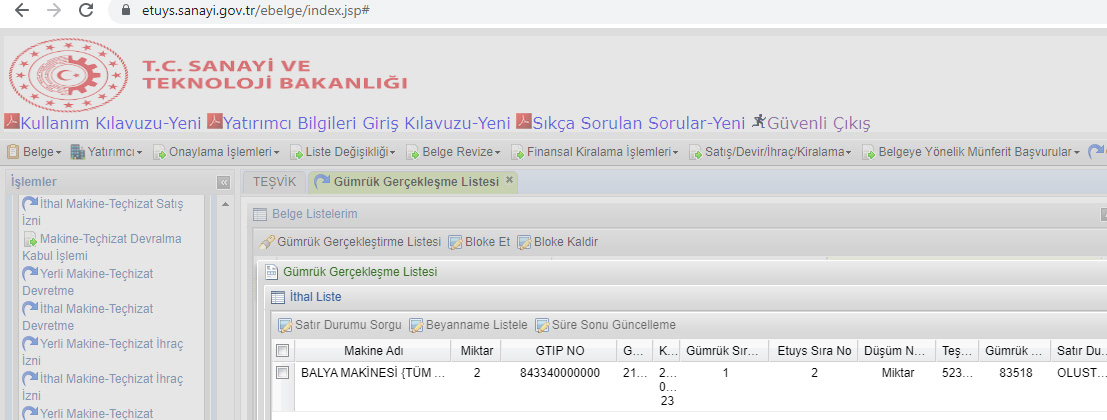Open Yerli Makine-Teçhizat İhraç İzni
Image resolution: width=1107 pixels, height=420 pixels.
[102, 352]
